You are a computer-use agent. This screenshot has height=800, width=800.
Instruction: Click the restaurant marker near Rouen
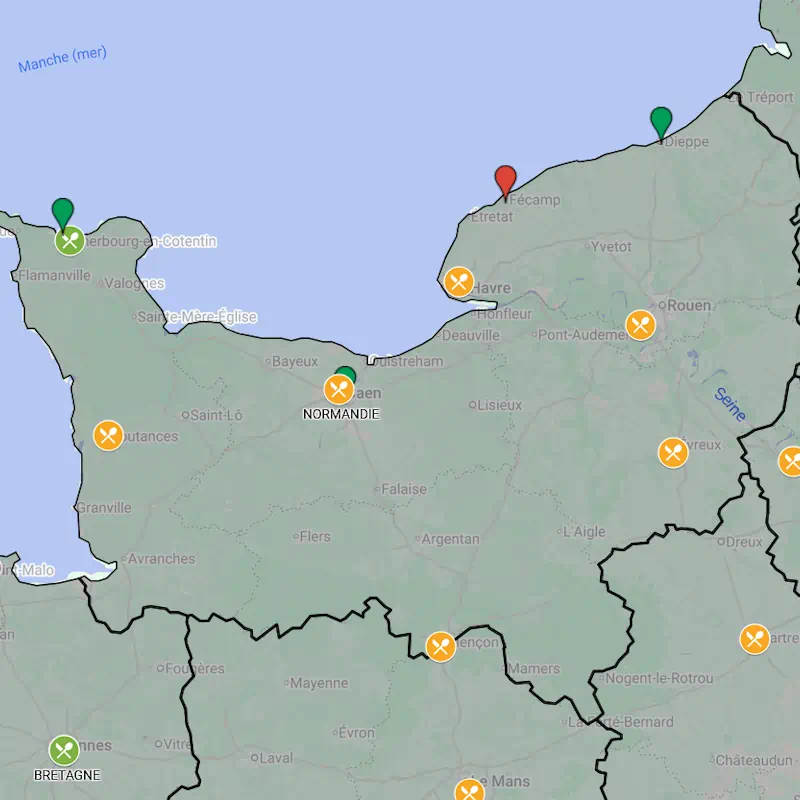tap(640, 325)
